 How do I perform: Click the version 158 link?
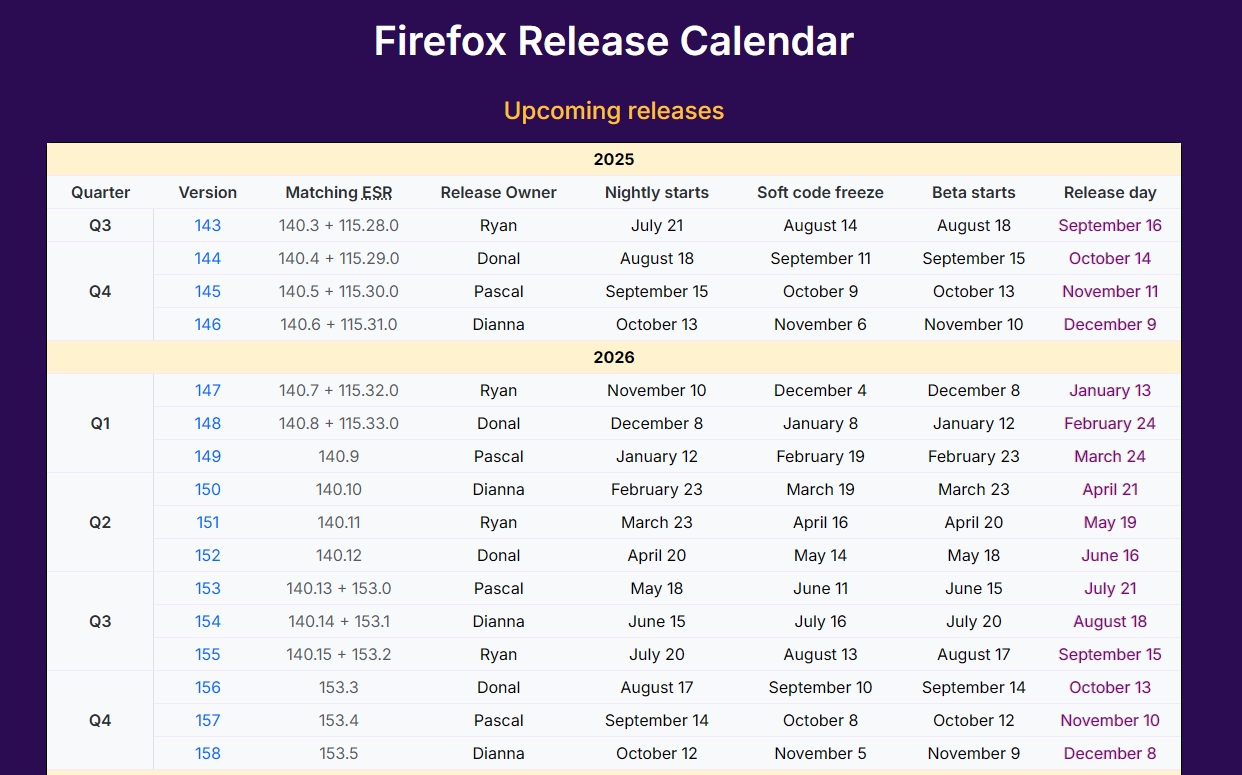tap(208, 753)
